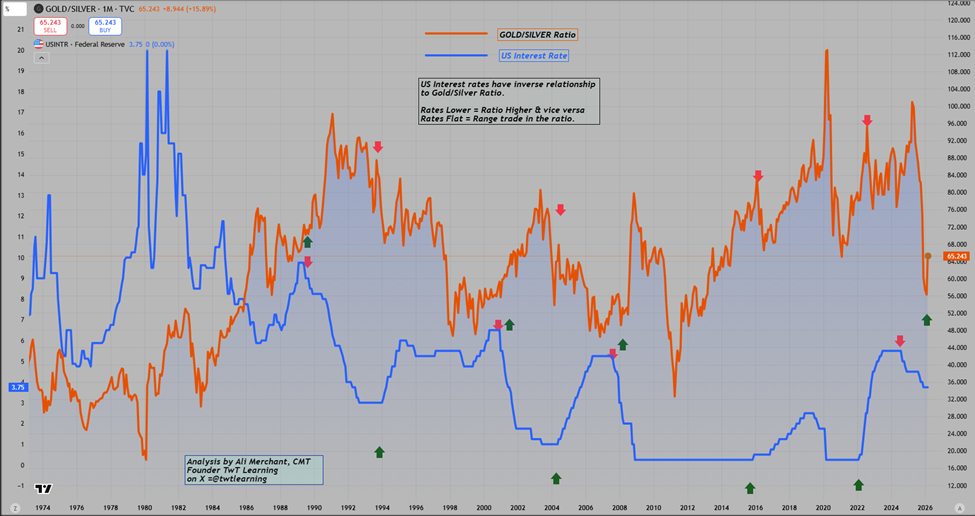Select the US Interest Rate legend label
Viewport: 975px width, 516px height.
[534, 55]
